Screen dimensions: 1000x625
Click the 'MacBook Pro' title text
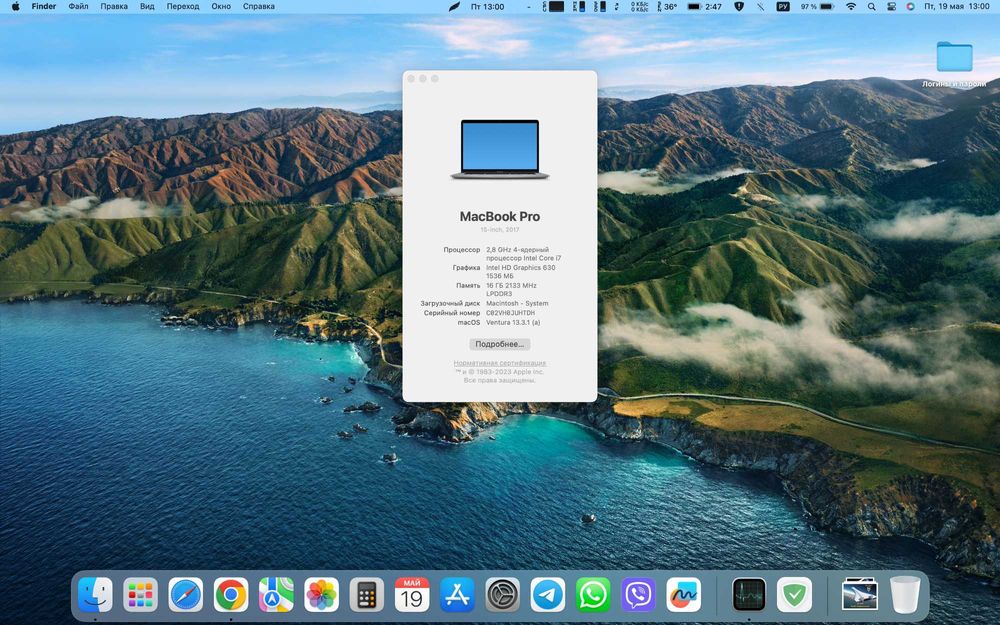click(499, 217)
